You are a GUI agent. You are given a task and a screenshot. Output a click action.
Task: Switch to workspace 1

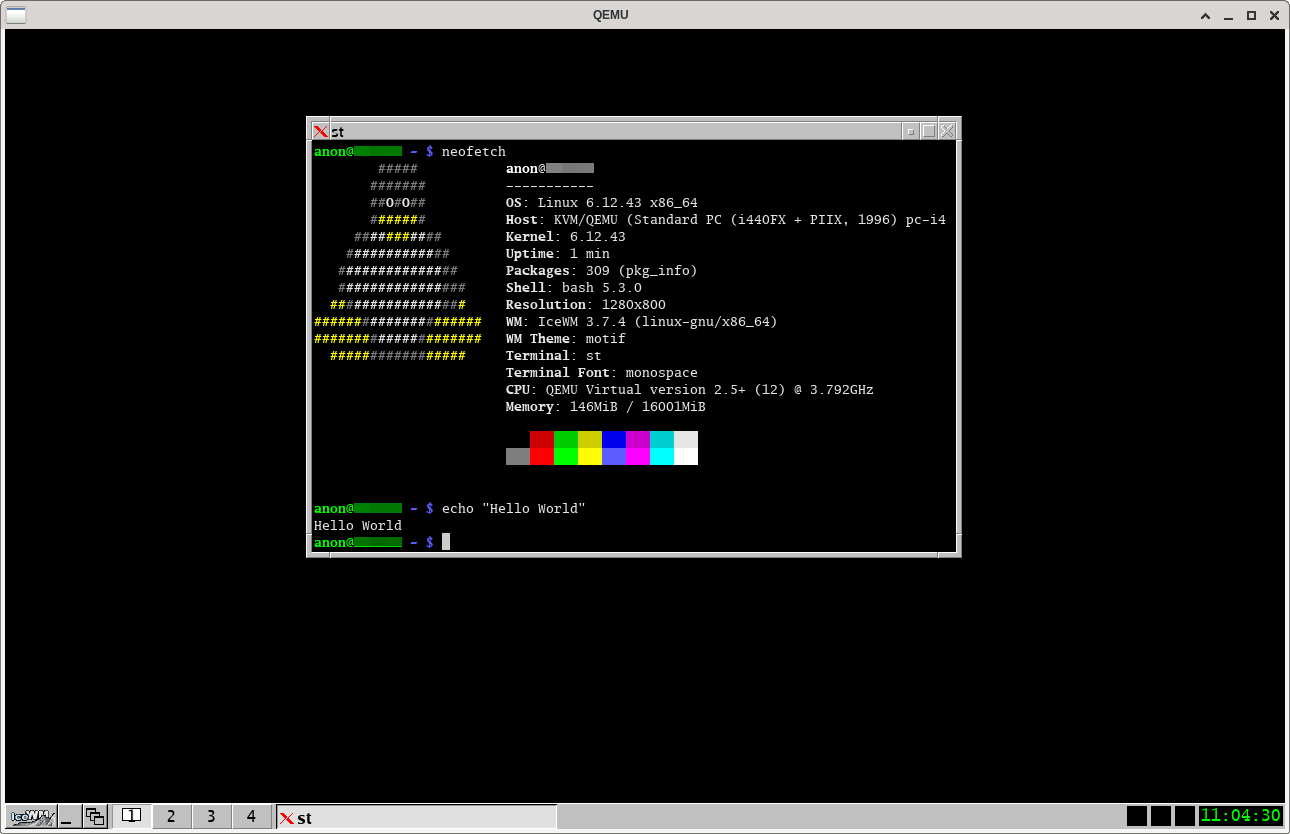[131, 816]
